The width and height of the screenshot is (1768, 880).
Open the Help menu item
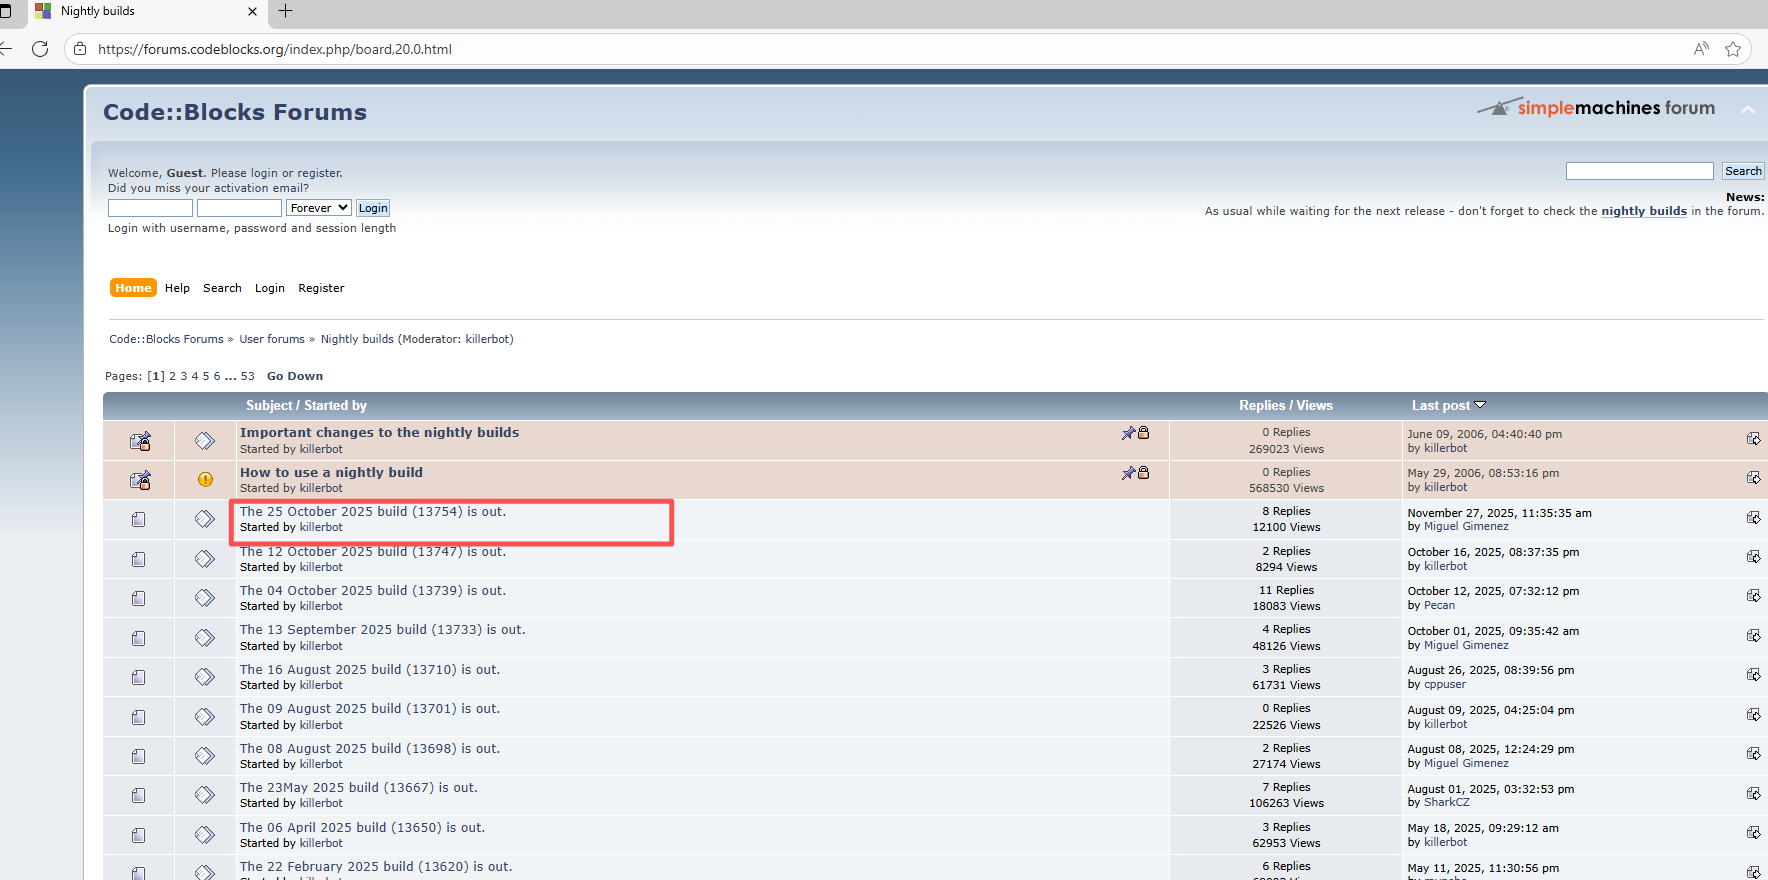point(177,288)
